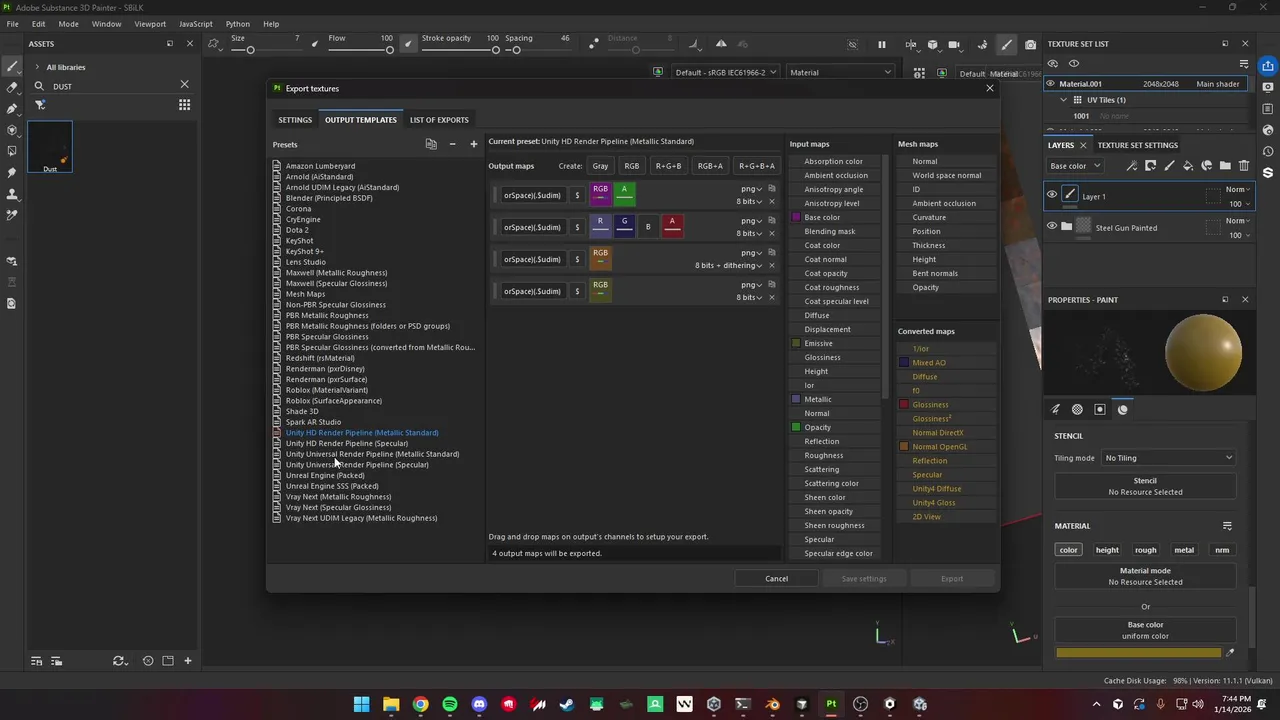The image size is (1280, 720).
Task: Open the Iray render camera icon
Action: click(1030, 44)
